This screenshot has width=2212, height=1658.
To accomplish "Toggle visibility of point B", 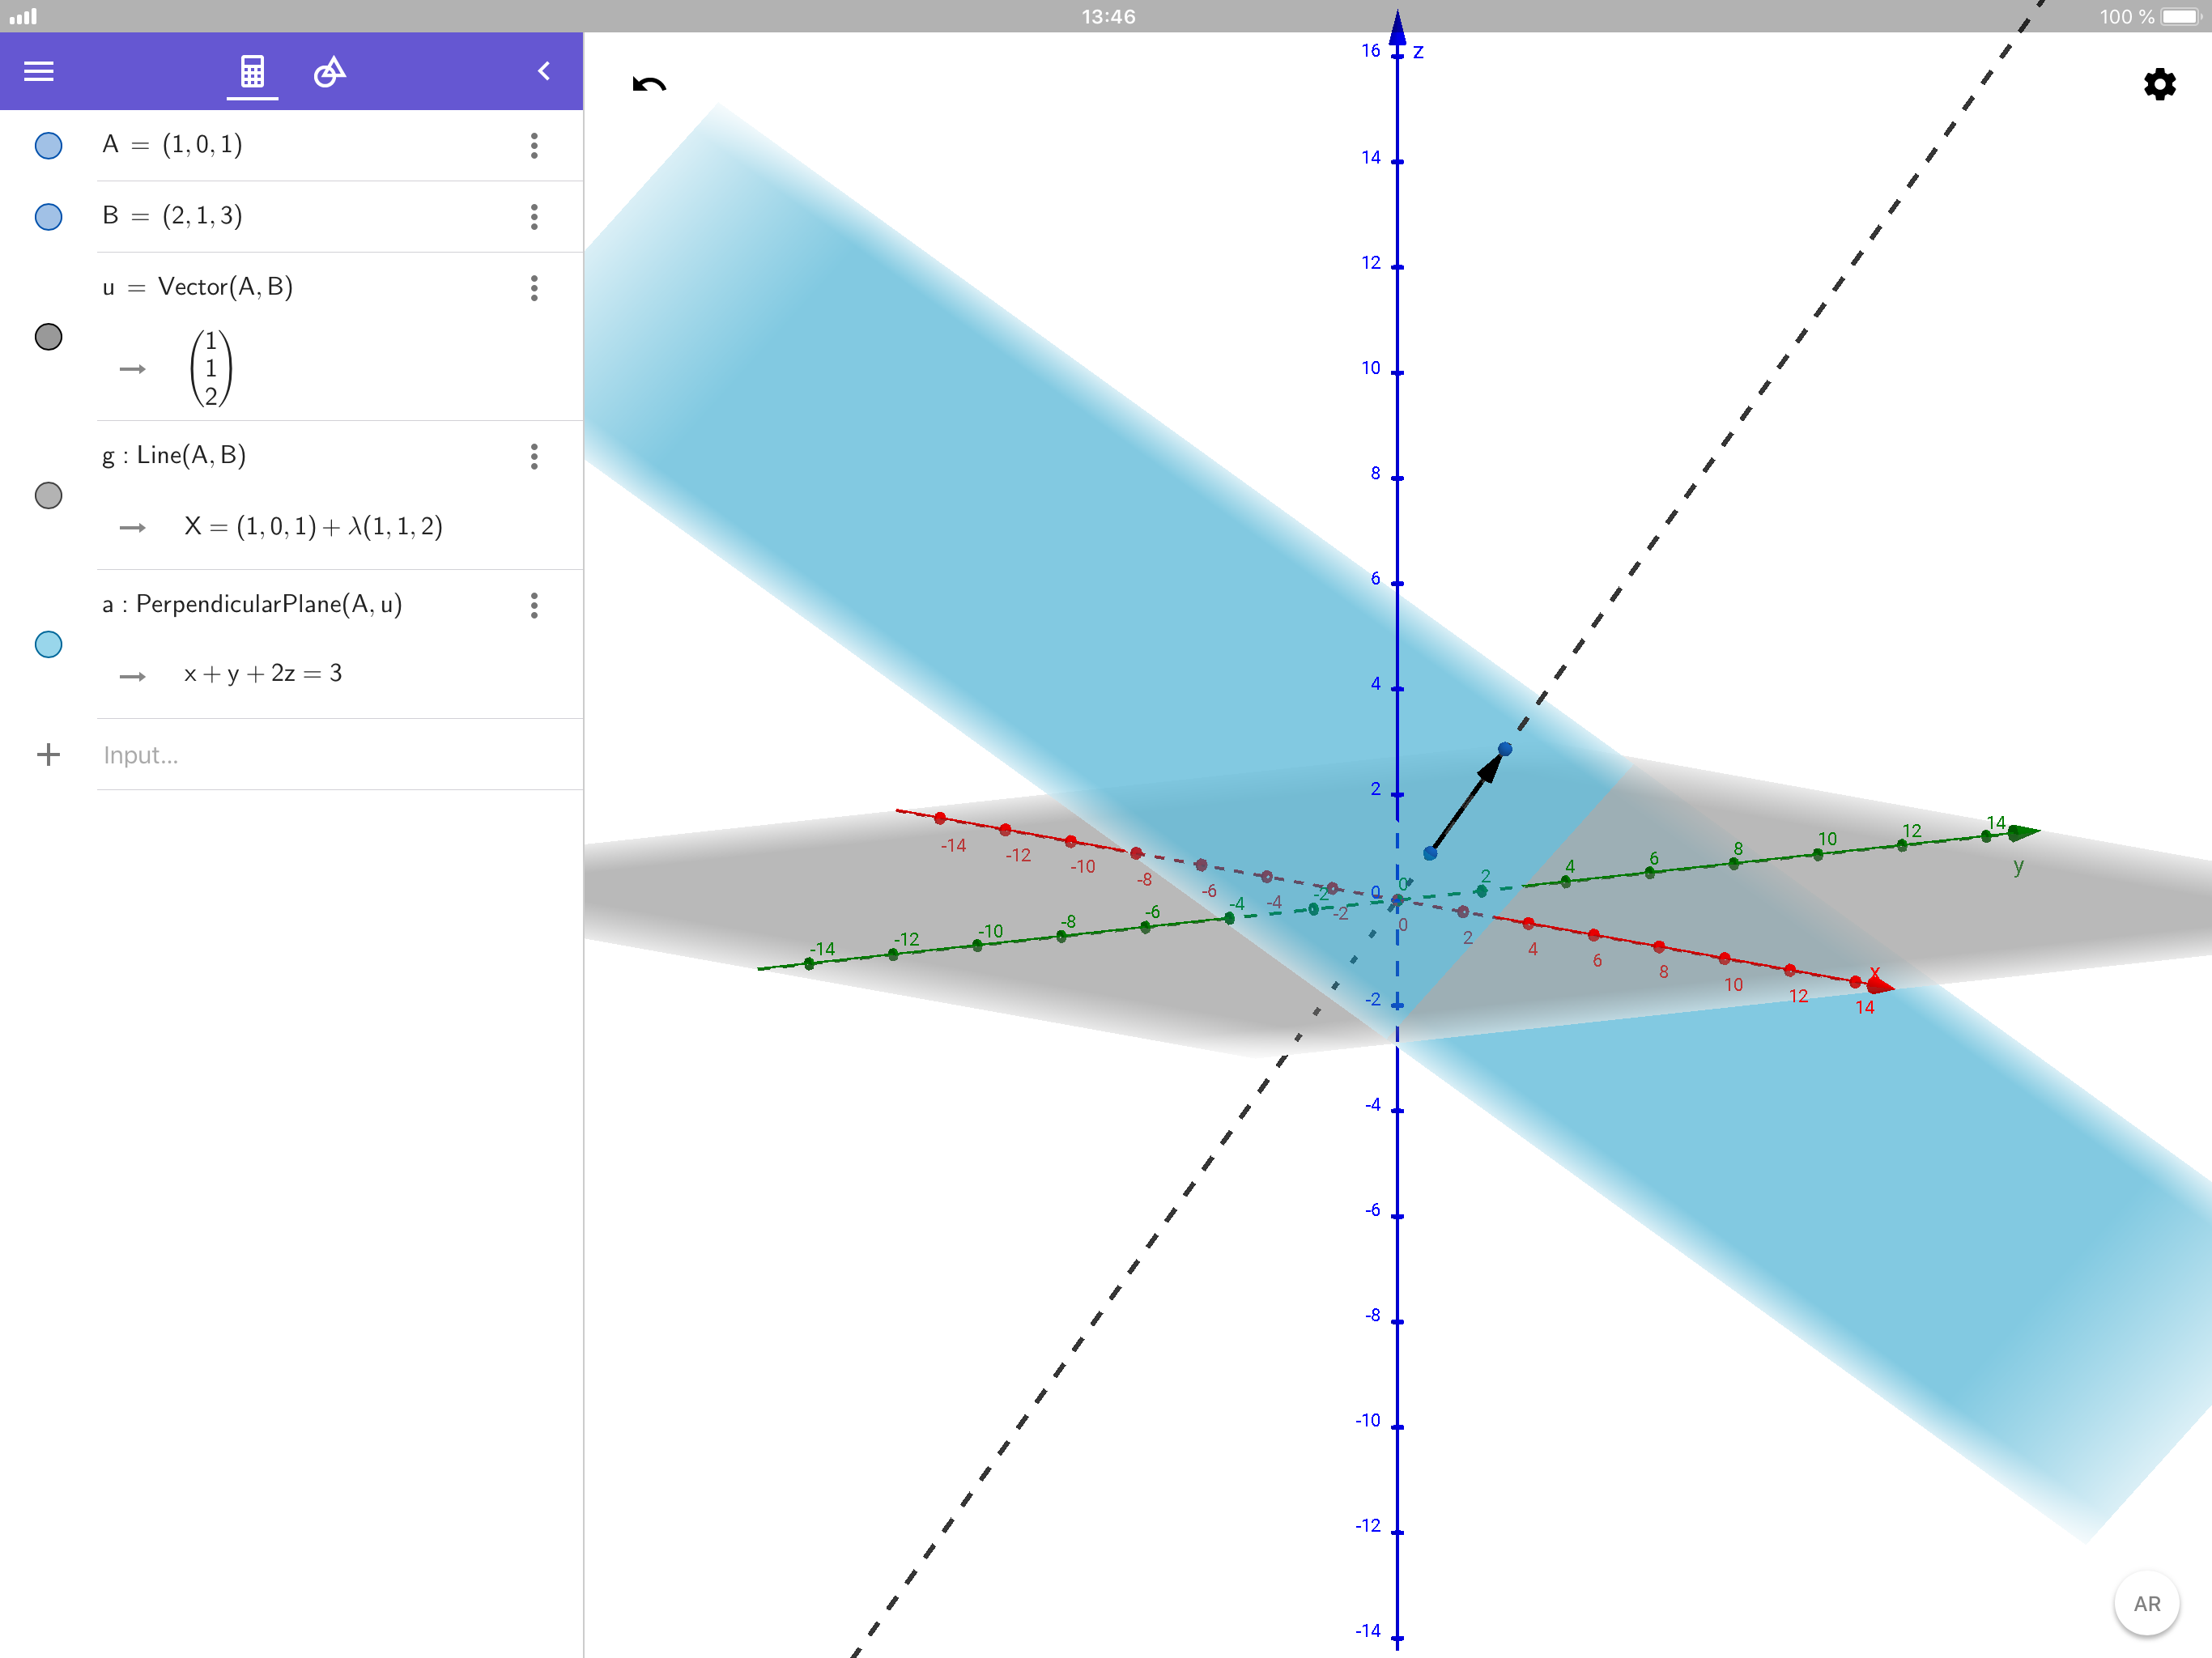I will [48, 217].
